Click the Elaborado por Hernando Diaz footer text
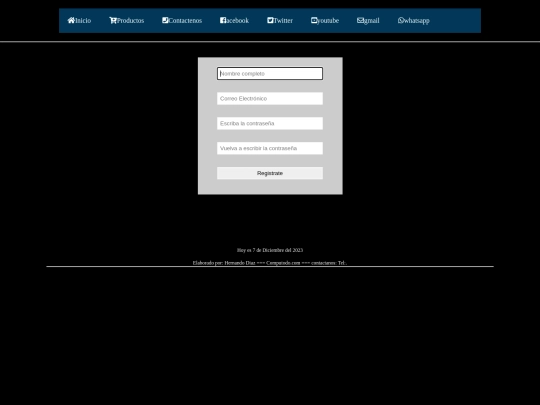 270,263
